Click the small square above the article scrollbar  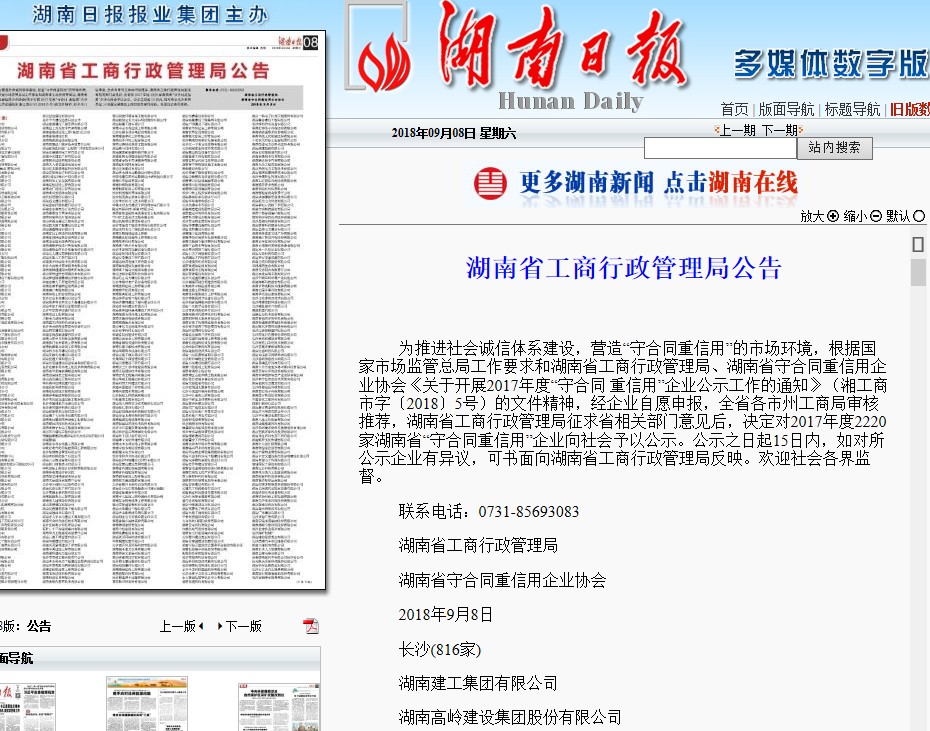pyautogui.click(x=918, y=244)
